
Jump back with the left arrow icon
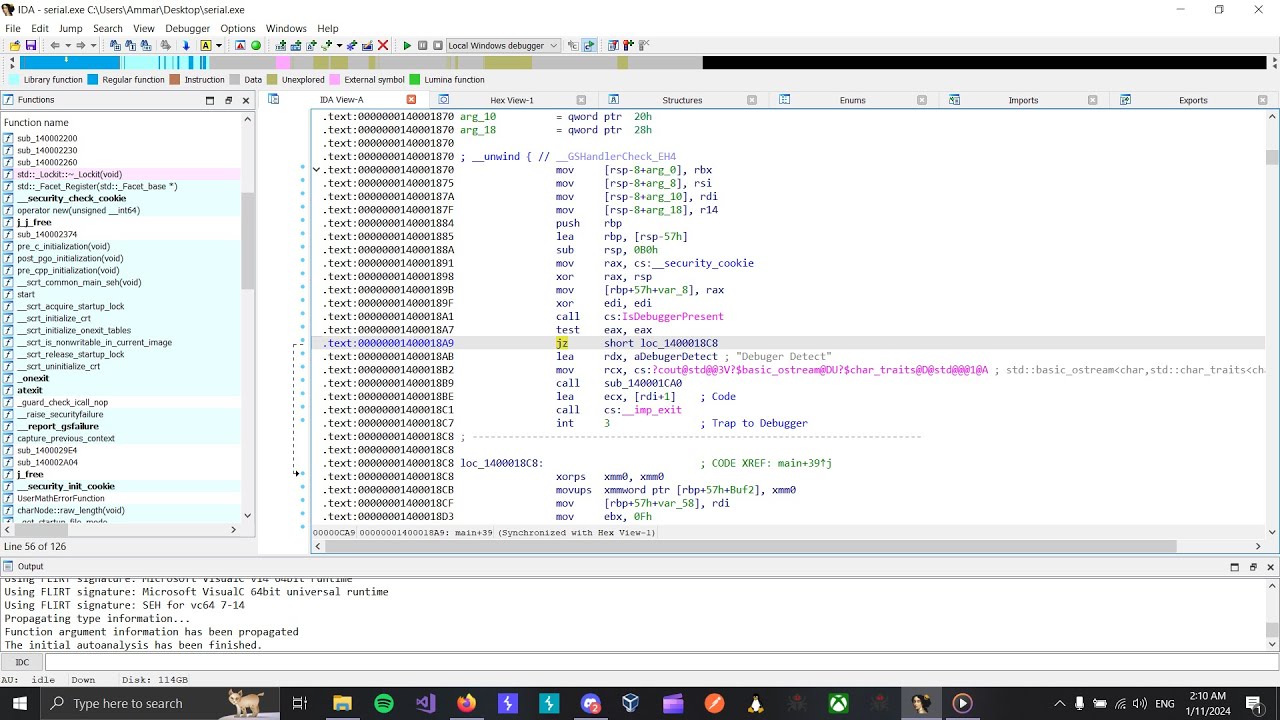pos(55,45)
